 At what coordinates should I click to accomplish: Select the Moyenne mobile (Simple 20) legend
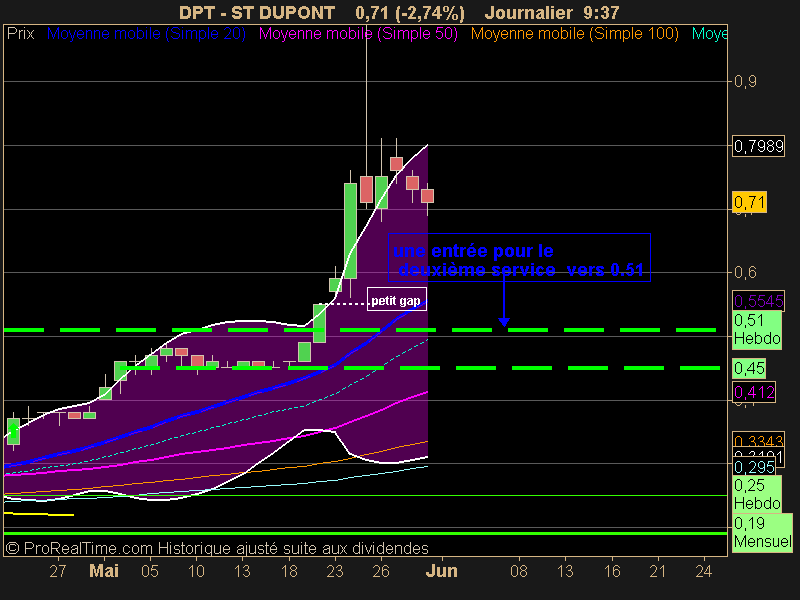[146, 34]
